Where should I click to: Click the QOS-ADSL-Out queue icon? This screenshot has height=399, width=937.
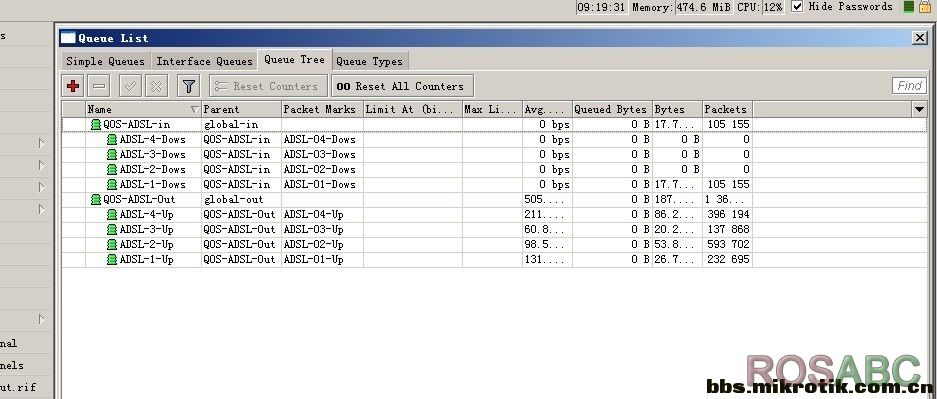[96, 199]
